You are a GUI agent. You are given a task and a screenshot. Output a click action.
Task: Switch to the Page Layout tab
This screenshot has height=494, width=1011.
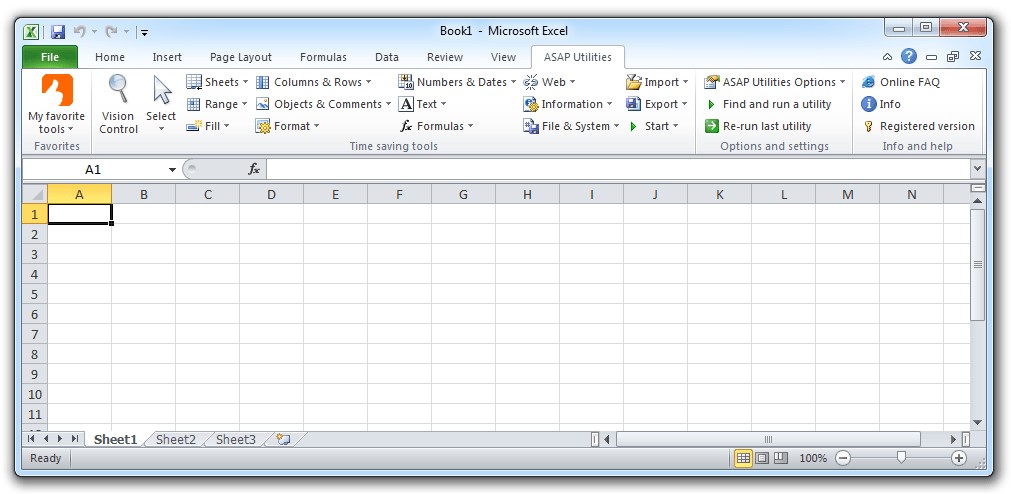240,57
